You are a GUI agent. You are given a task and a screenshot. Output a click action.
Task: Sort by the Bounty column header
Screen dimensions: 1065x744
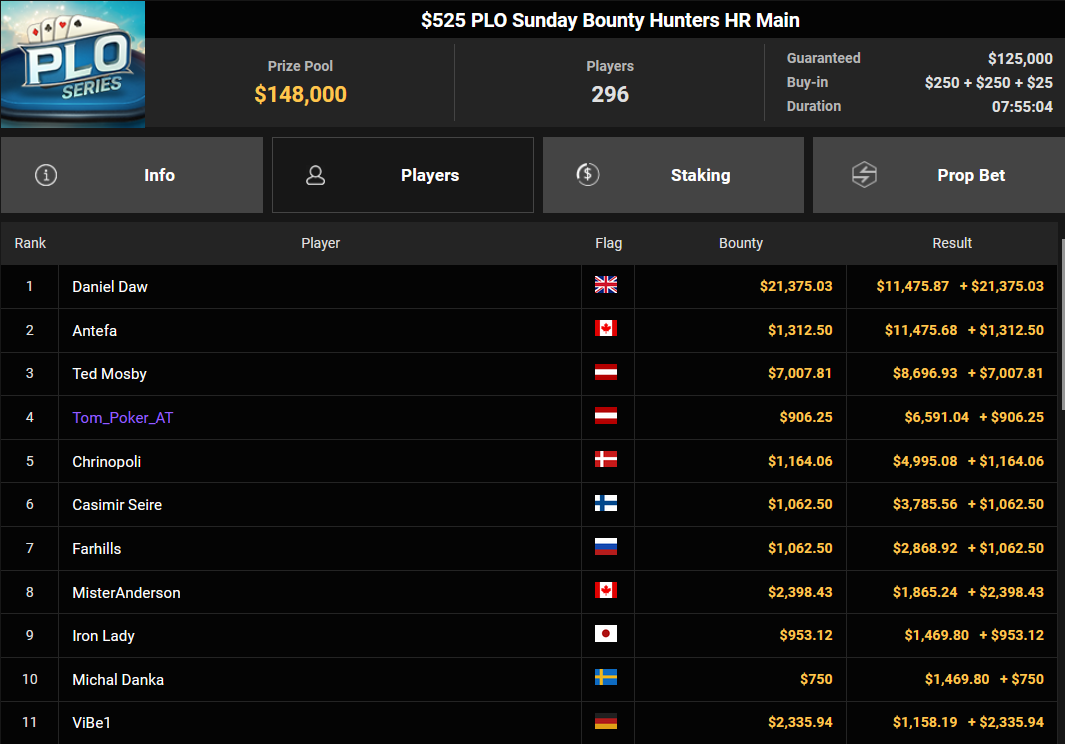point(741,243)
